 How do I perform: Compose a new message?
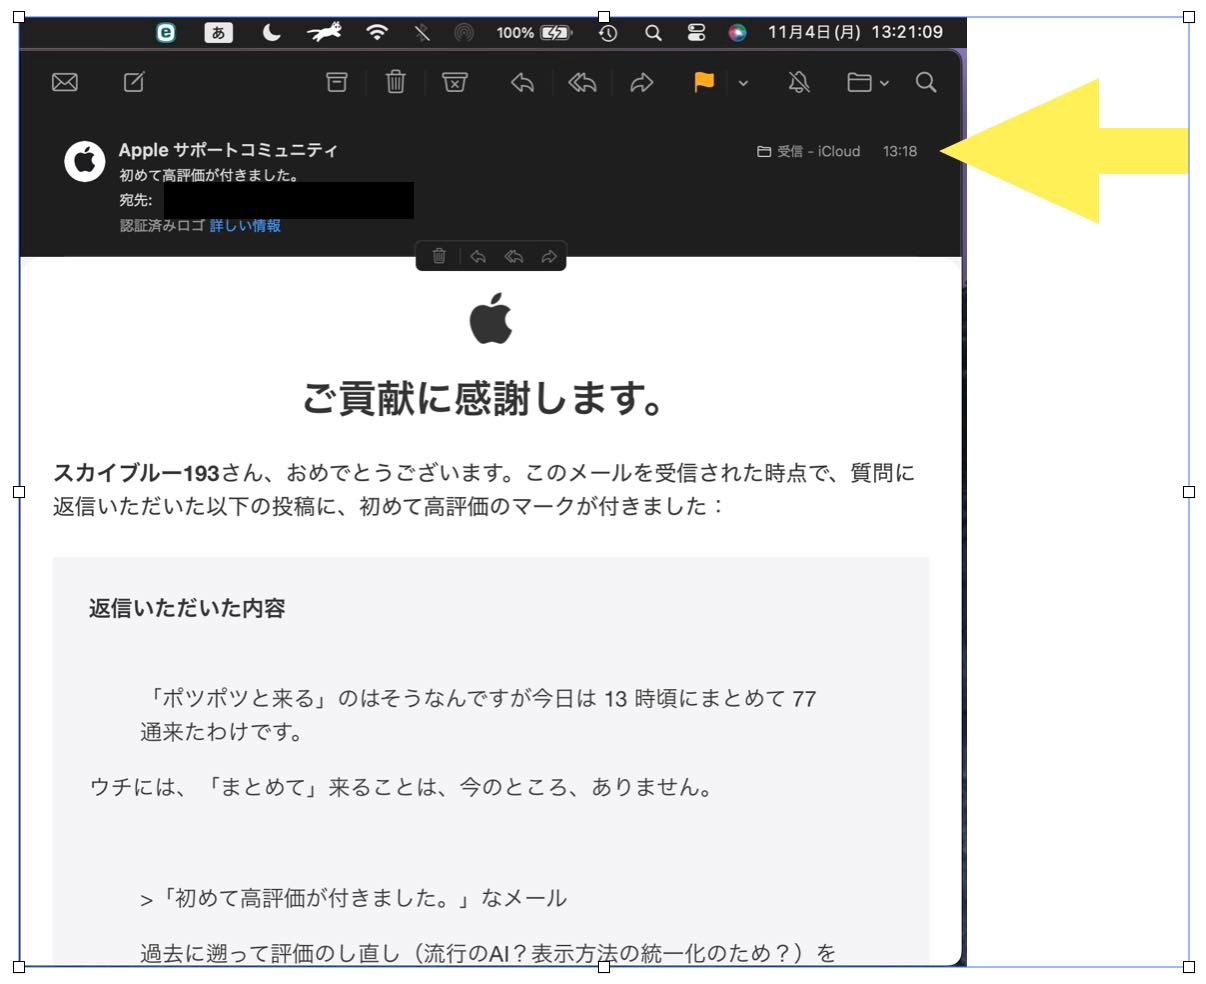pos(134,83)
